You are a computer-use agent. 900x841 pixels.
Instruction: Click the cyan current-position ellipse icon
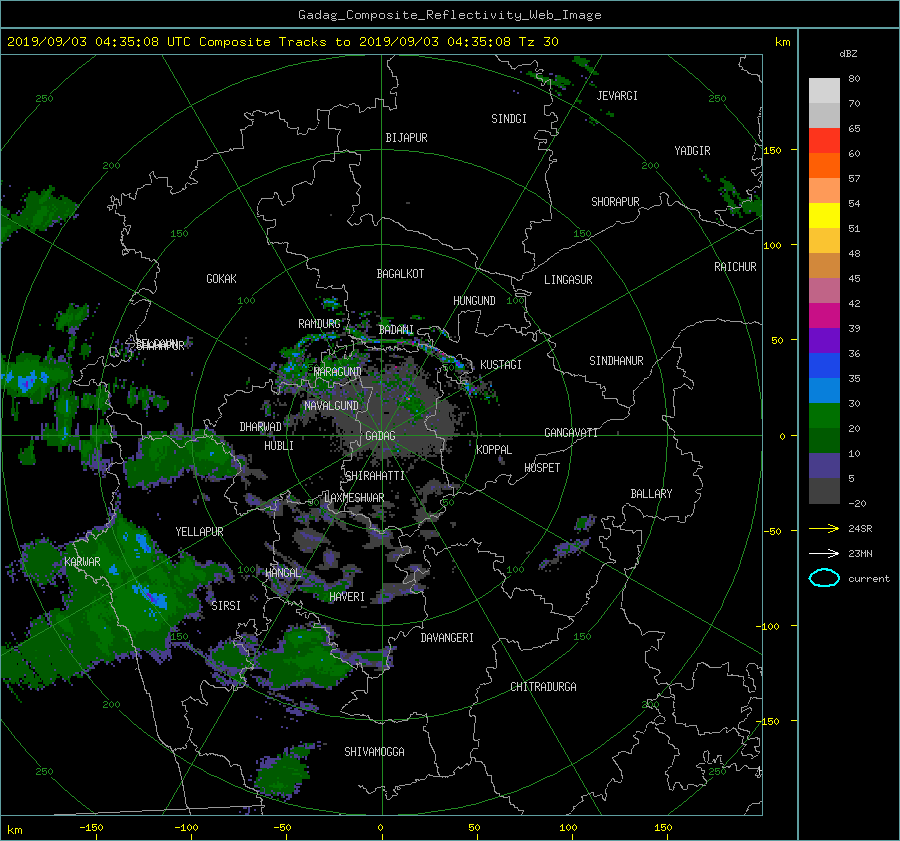(824, 578)
